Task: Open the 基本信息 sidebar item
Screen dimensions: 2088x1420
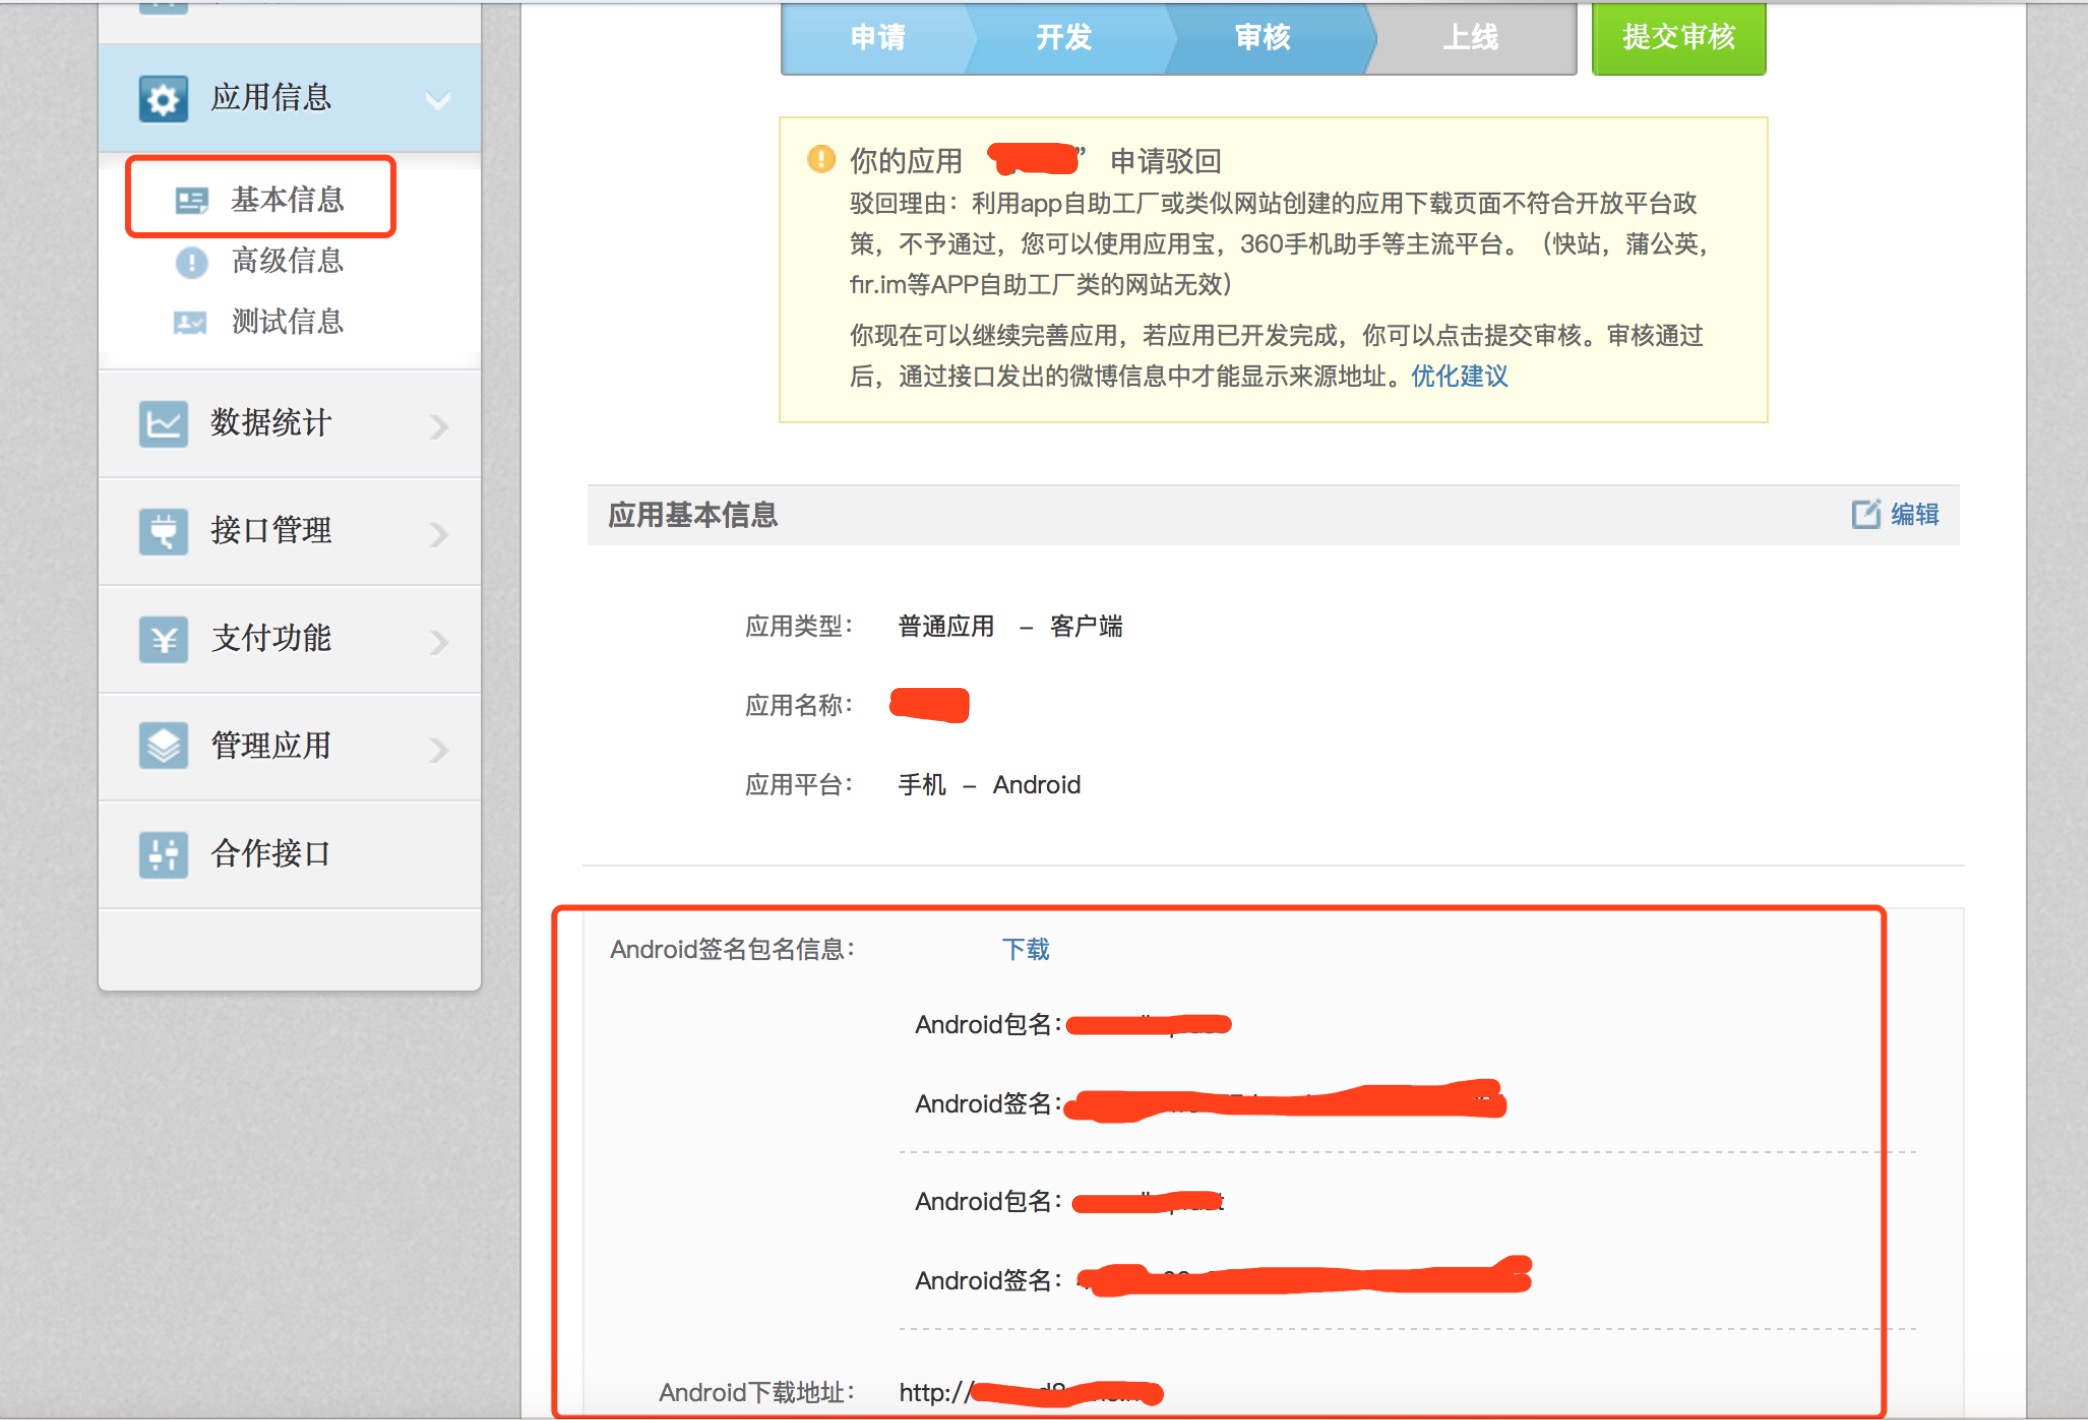Action: pos(286,199)
